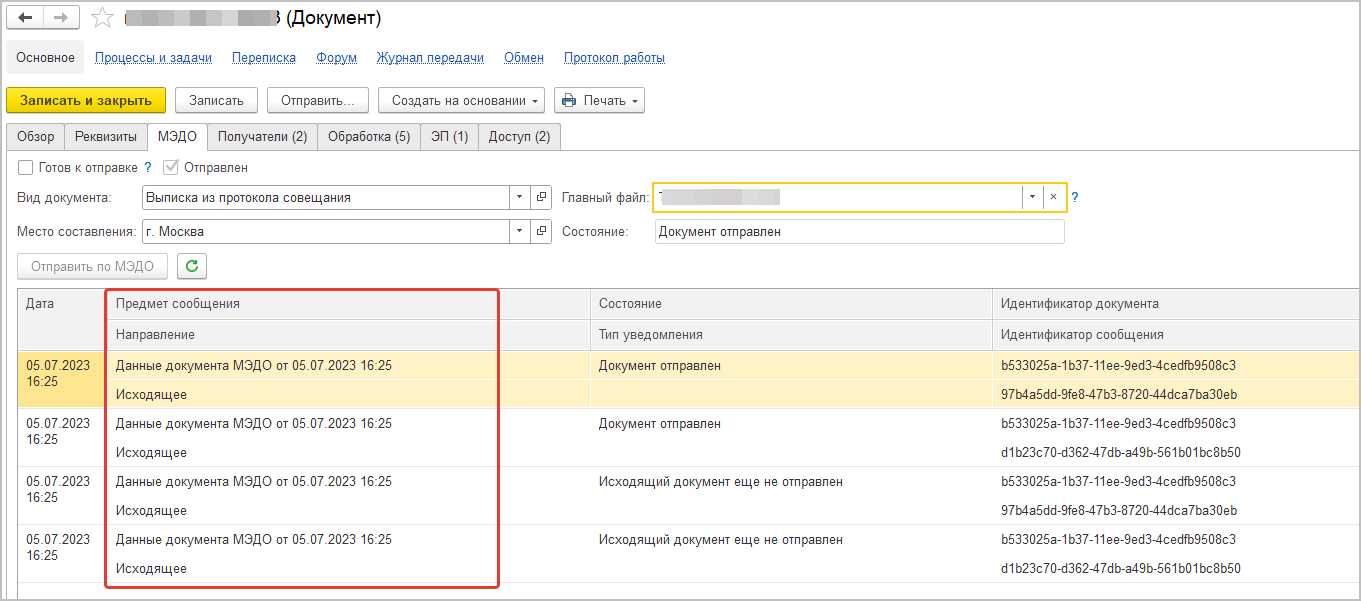The height and width of the screenshot is (601, 1361).
Task: Expand the Место составления dropdown list
Action: tap(519, 232)
